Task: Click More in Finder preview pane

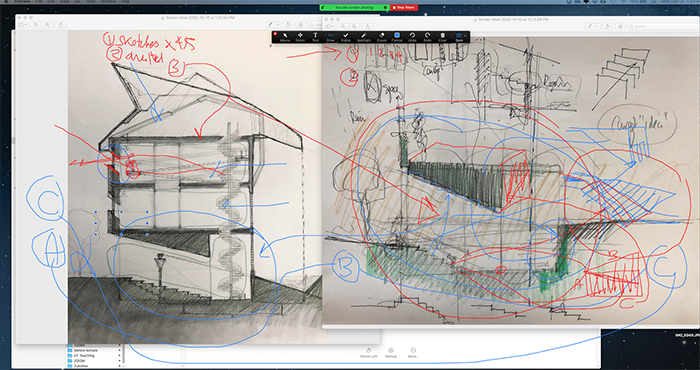Action: (x=413, y=353)
